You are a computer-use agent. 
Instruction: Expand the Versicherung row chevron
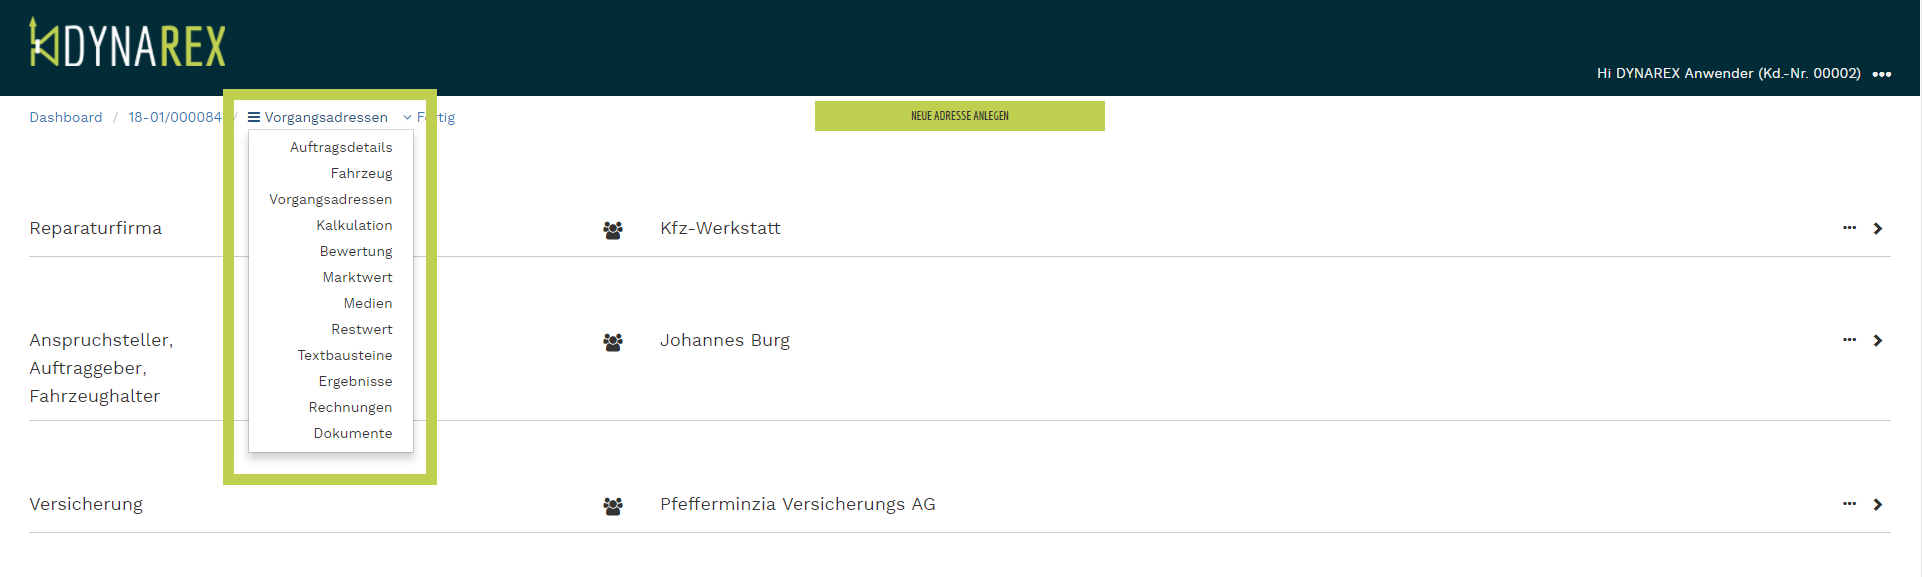pos(1878,505)
